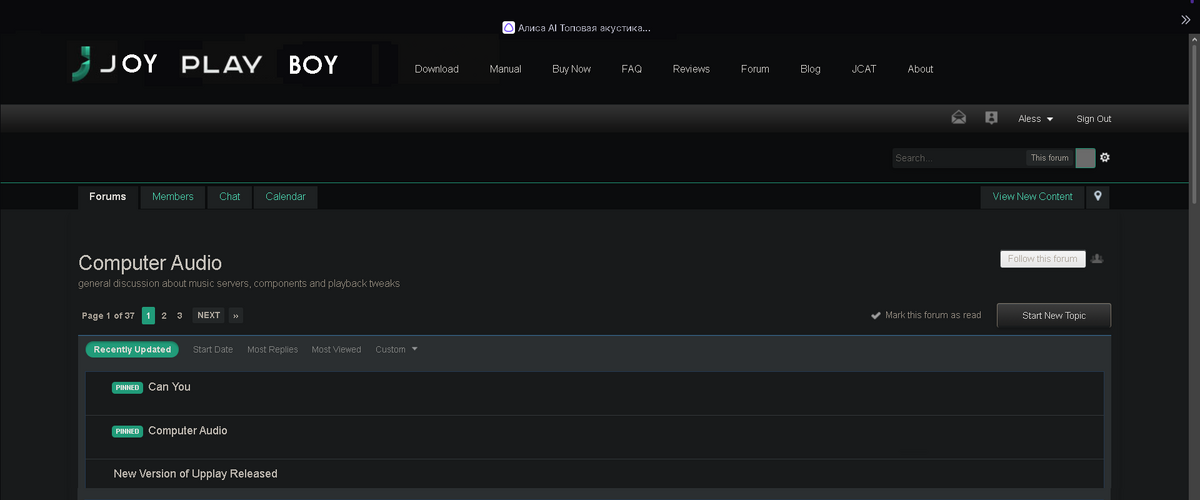The height and width of the screenshot is (500, 1200).
Task: Click the double-chevron icon at top right
Action: (x=1186, y=19)
